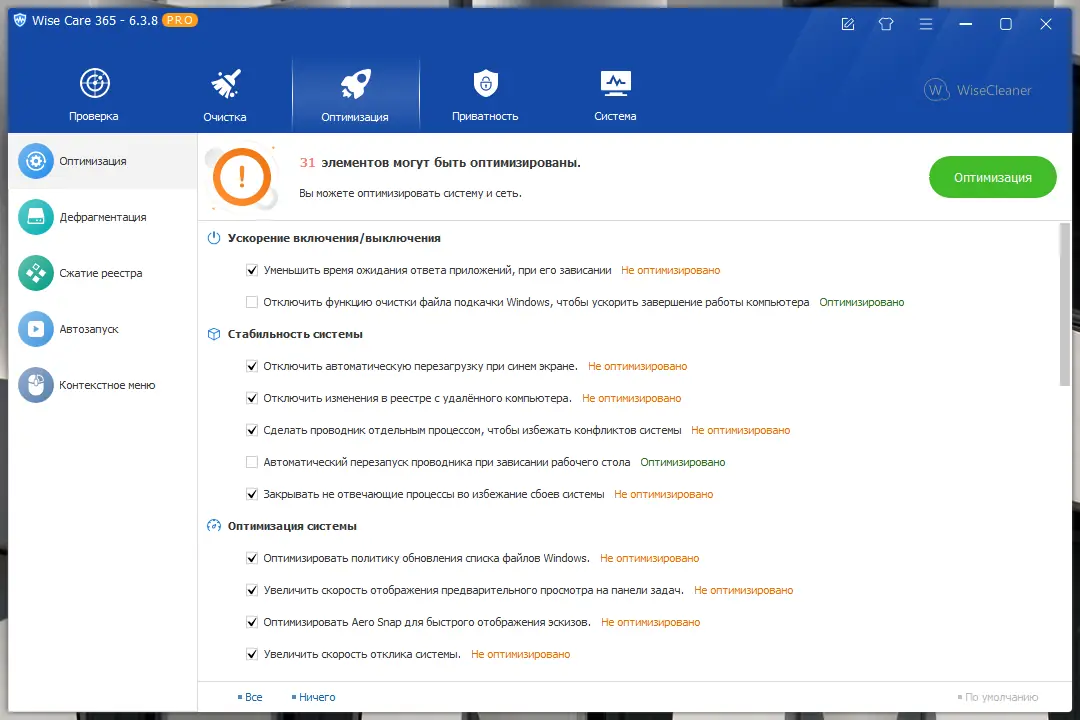Change the app skin via t-shirt icon
1080x720 pixels.
885,23
